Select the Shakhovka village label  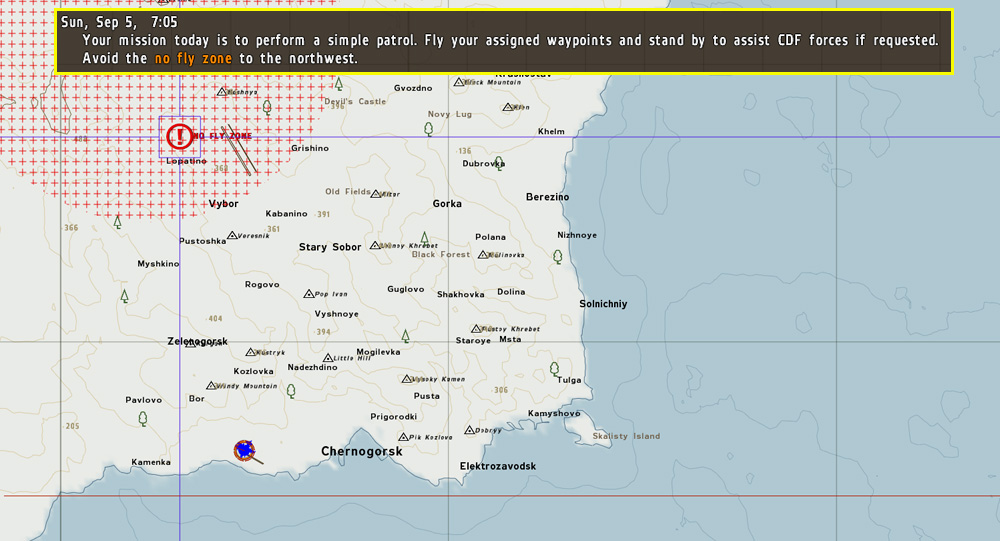(x=460, y=294)
